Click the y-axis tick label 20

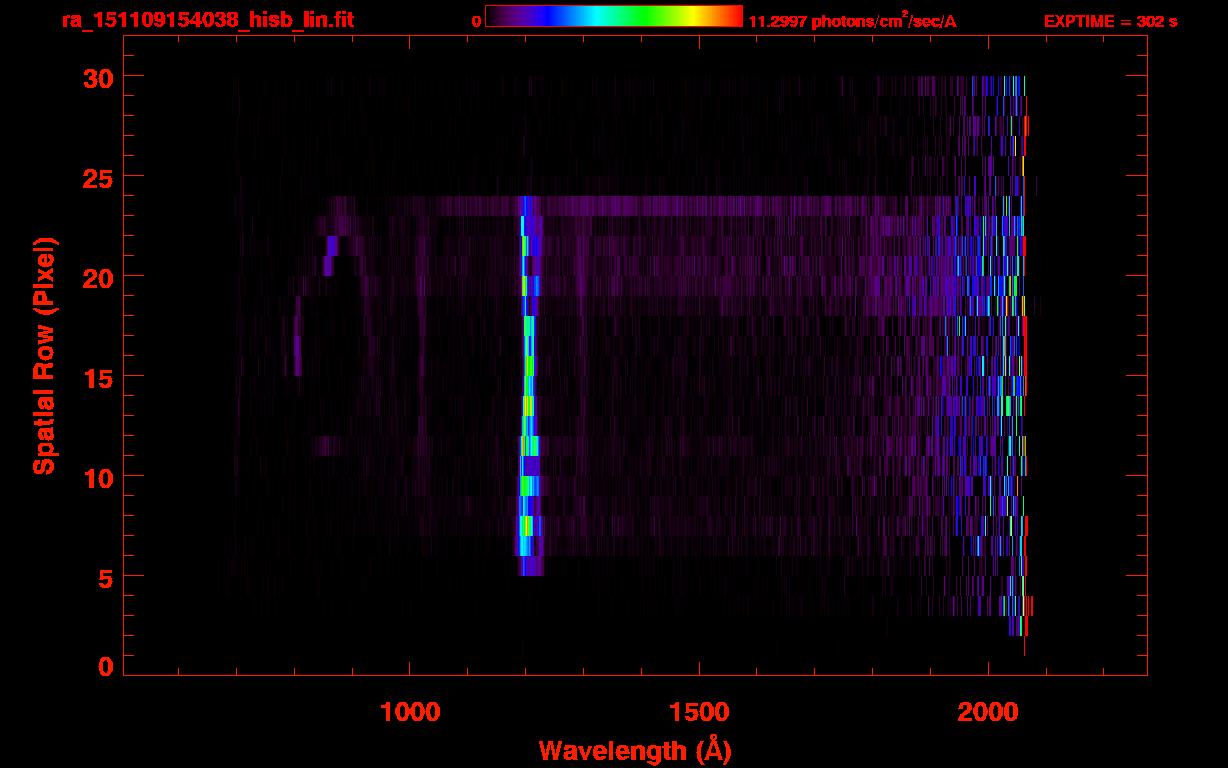click(x=98, y=277)
